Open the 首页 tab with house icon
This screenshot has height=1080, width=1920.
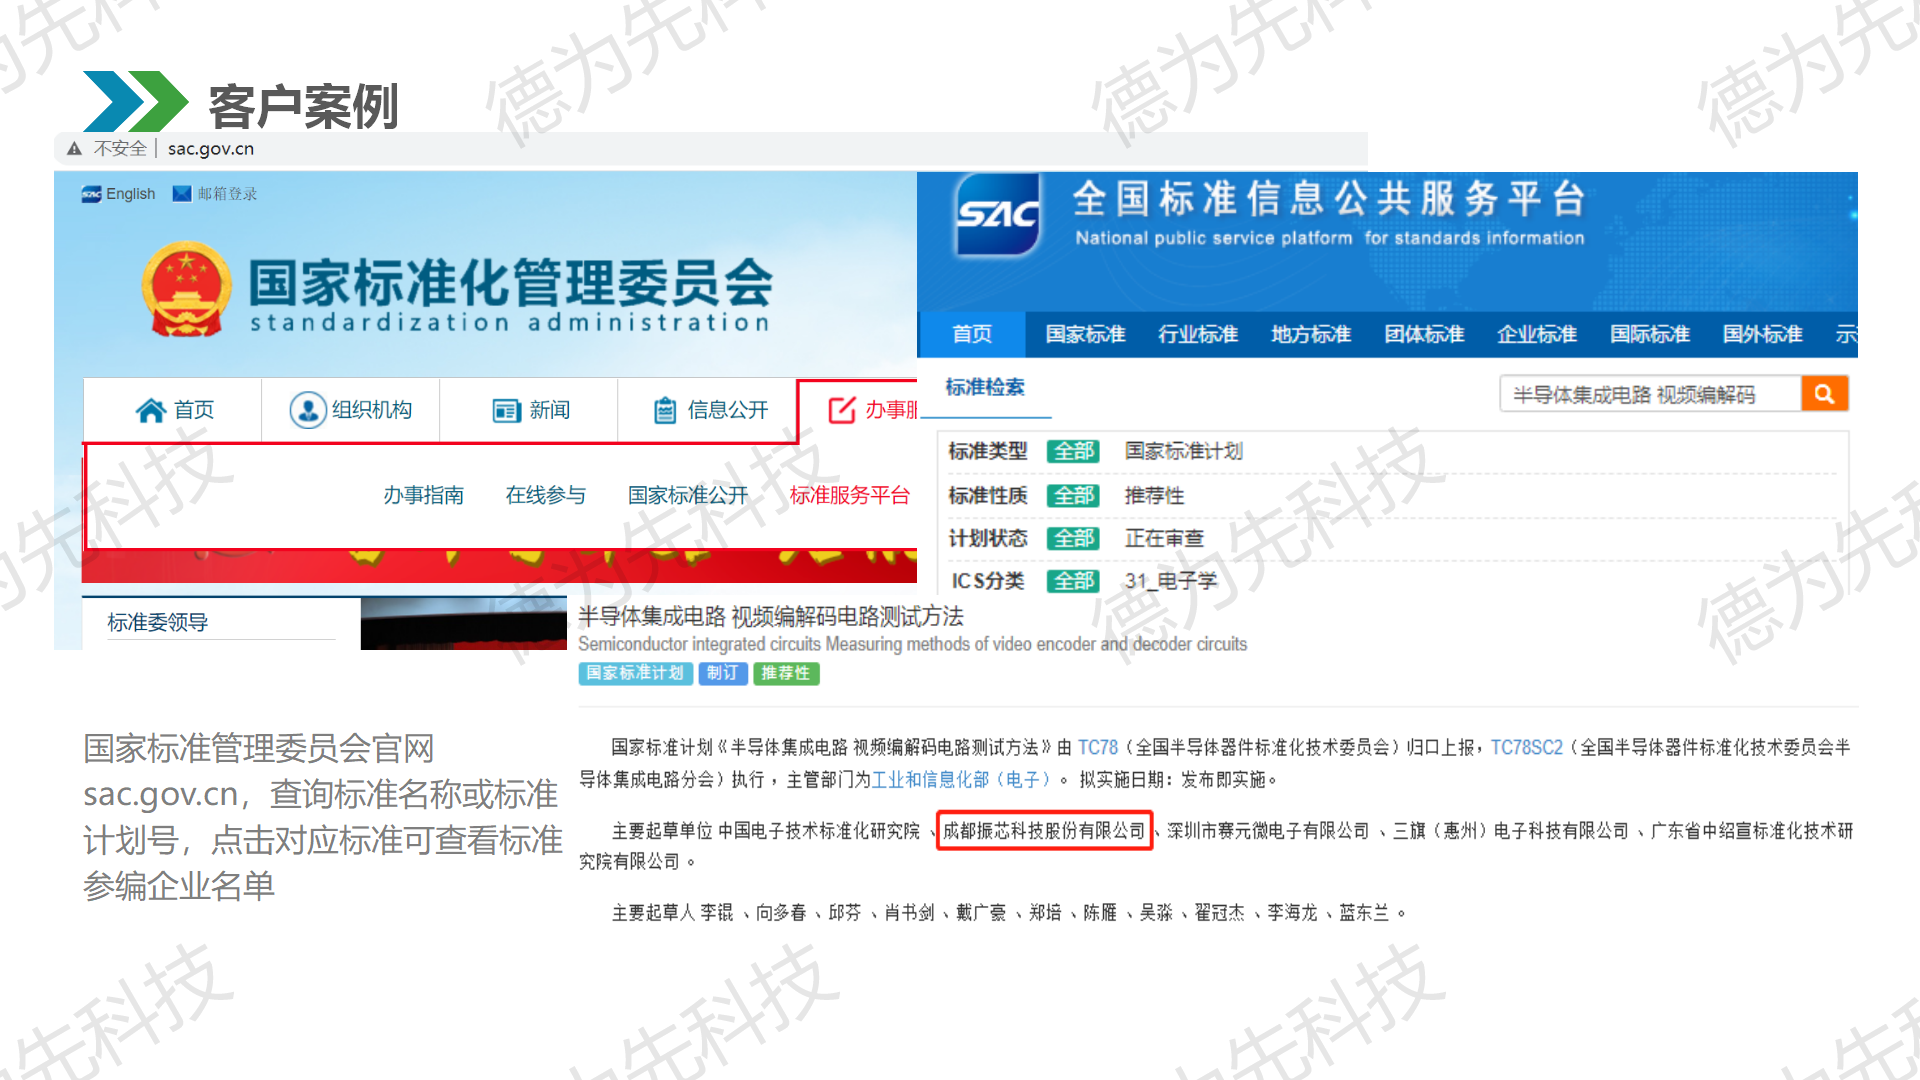173,410
